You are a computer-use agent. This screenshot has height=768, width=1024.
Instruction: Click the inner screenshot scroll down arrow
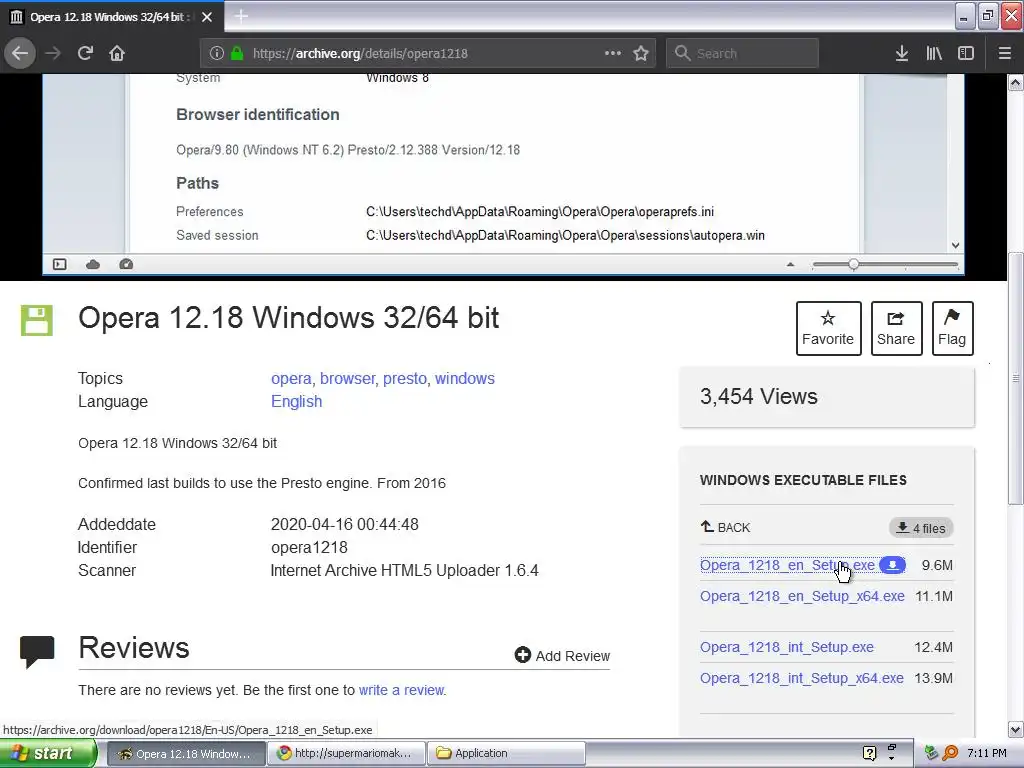(955, 246)
